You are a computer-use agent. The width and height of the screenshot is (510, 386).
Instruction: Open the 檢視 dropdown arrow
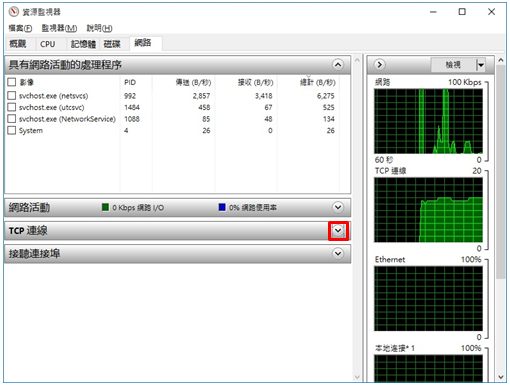[x=480, y=65]
